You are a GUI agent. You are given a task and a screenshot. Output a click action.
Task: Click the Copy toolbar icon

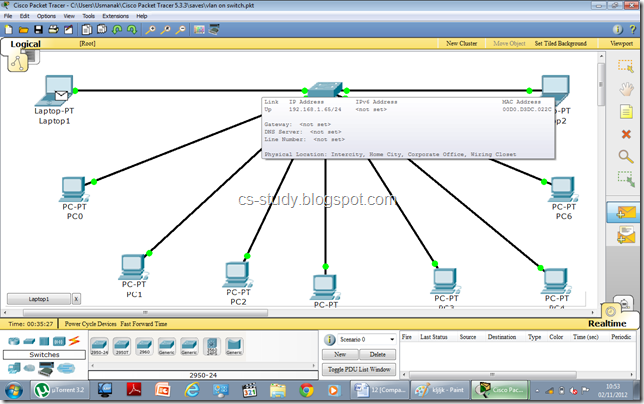pos(87,30)
